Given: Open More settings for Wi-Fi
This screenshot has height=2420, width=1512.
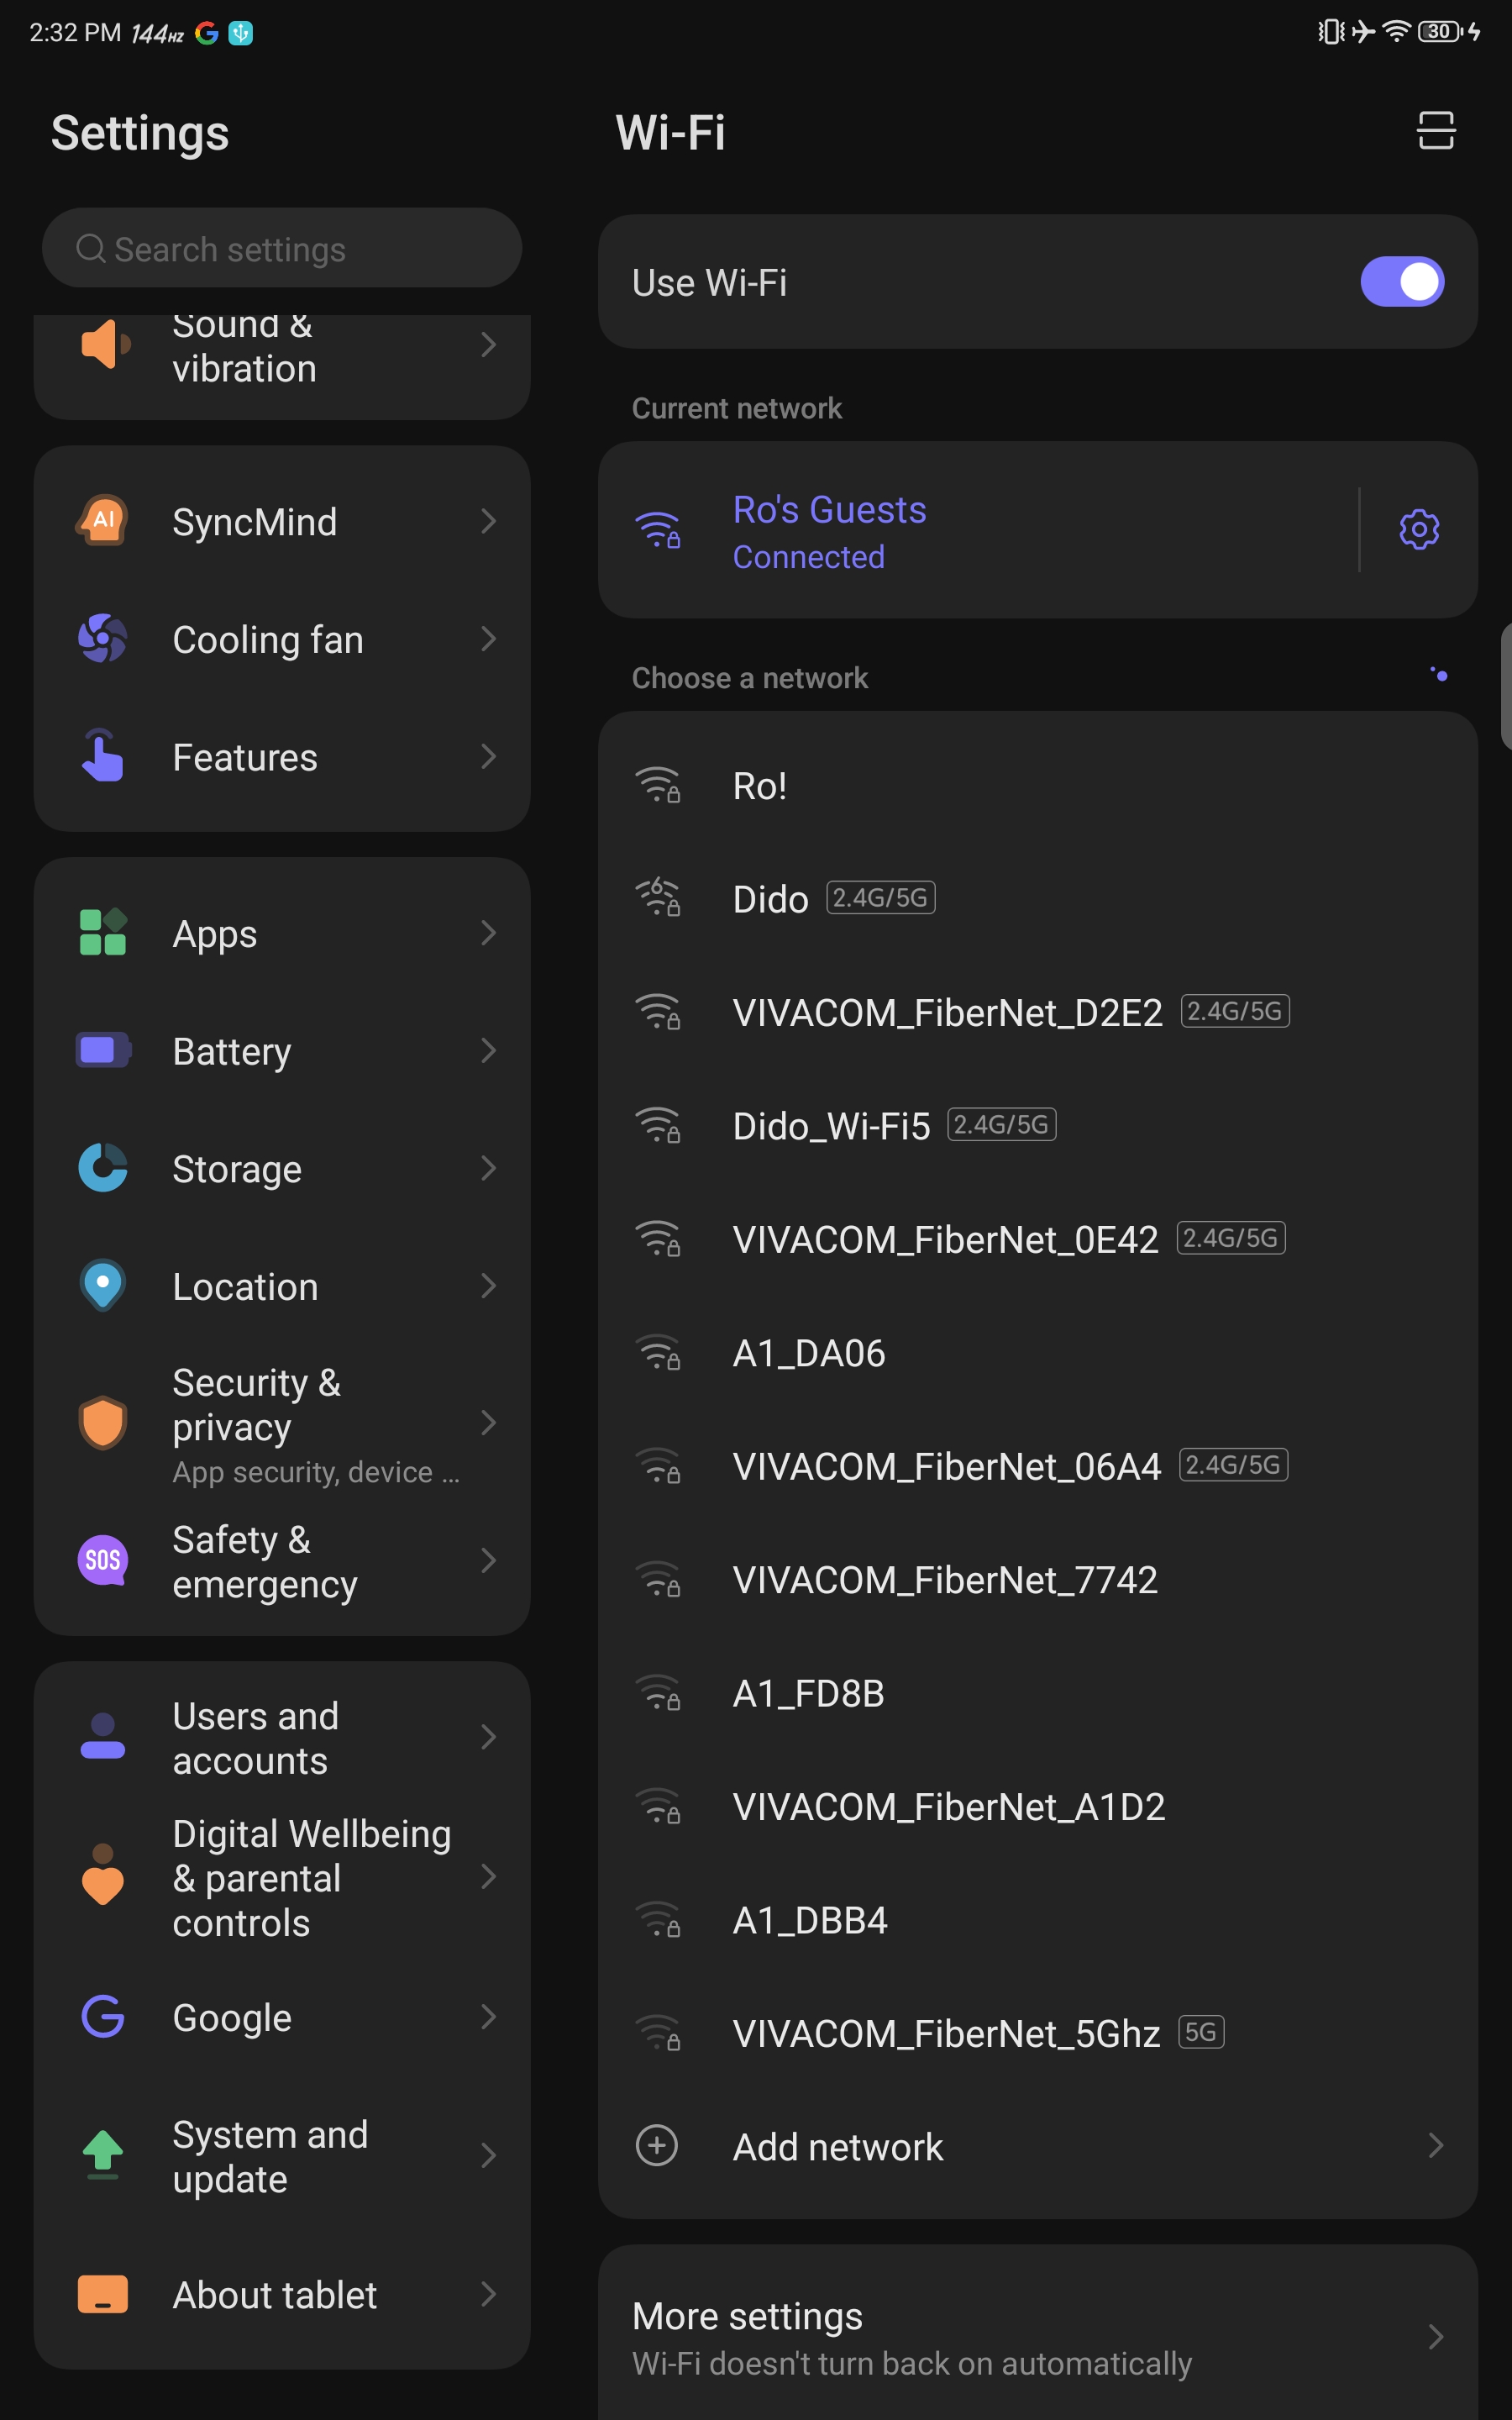Looking at the screenshot, I should (x=1038, y=2338).
